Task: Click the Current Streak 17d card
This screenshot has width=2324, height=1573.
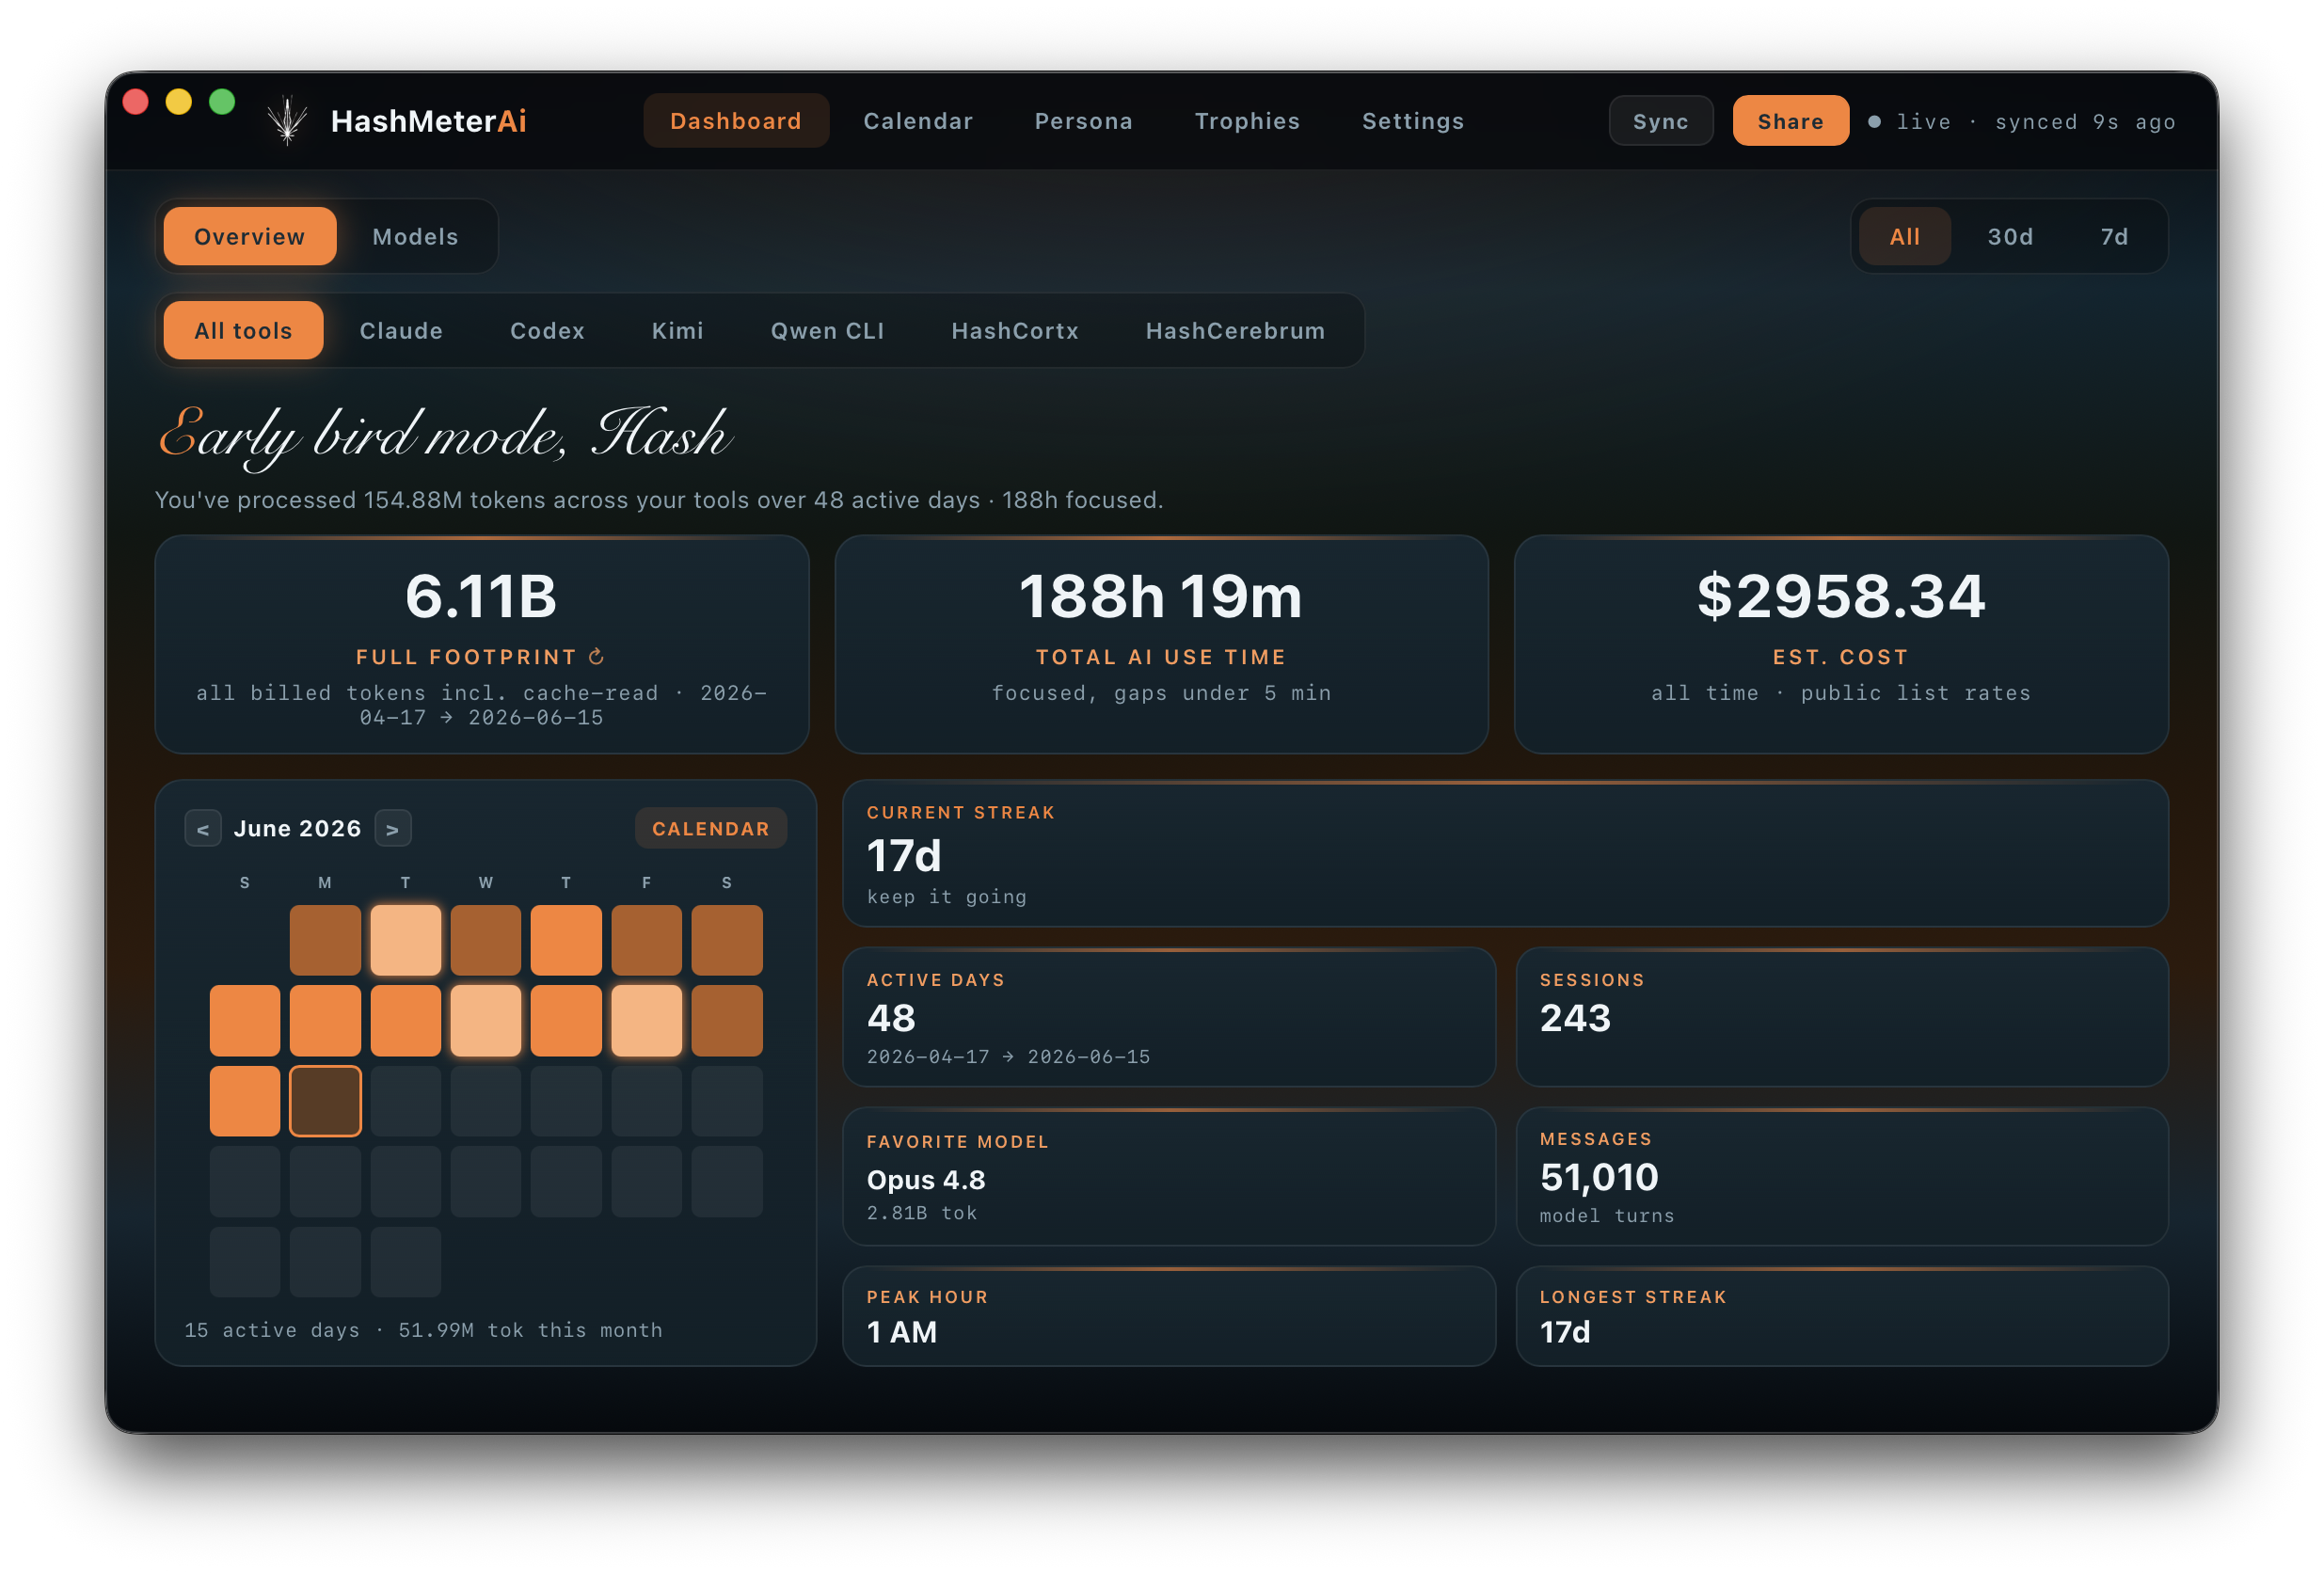Action: (x=1505, y=854)
